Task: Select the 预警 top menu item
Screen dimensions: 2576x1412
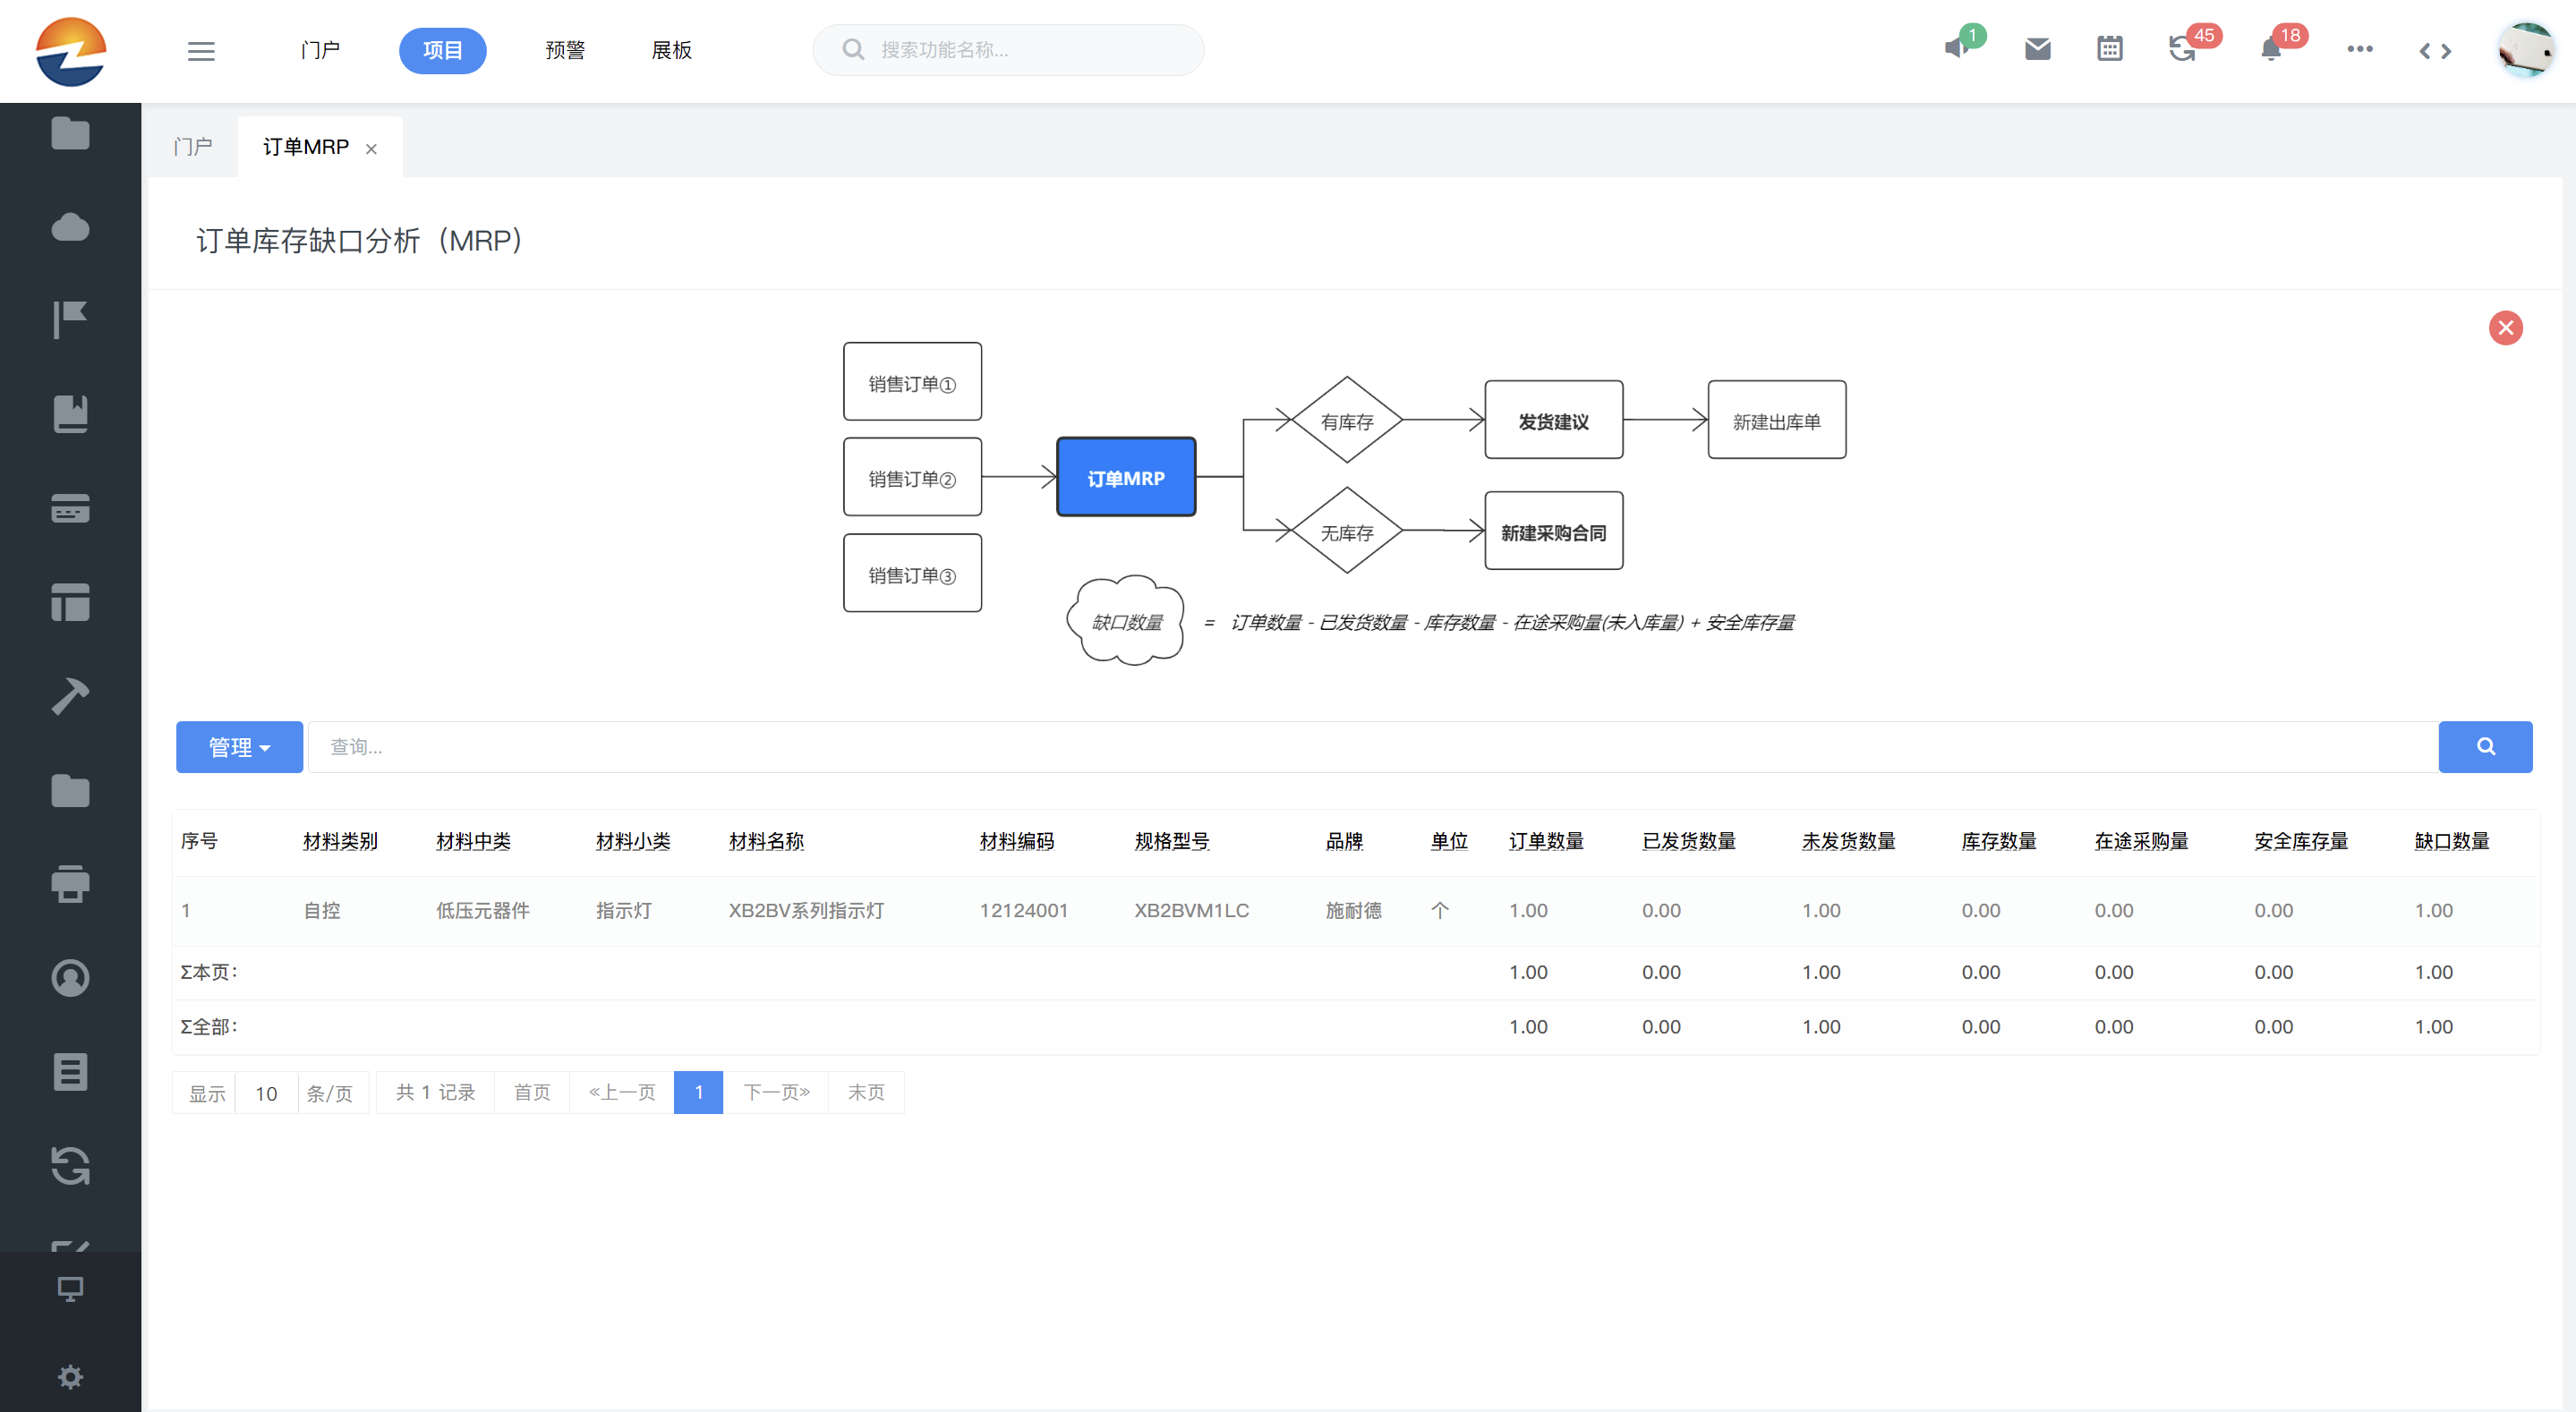Action: point(565,50)
